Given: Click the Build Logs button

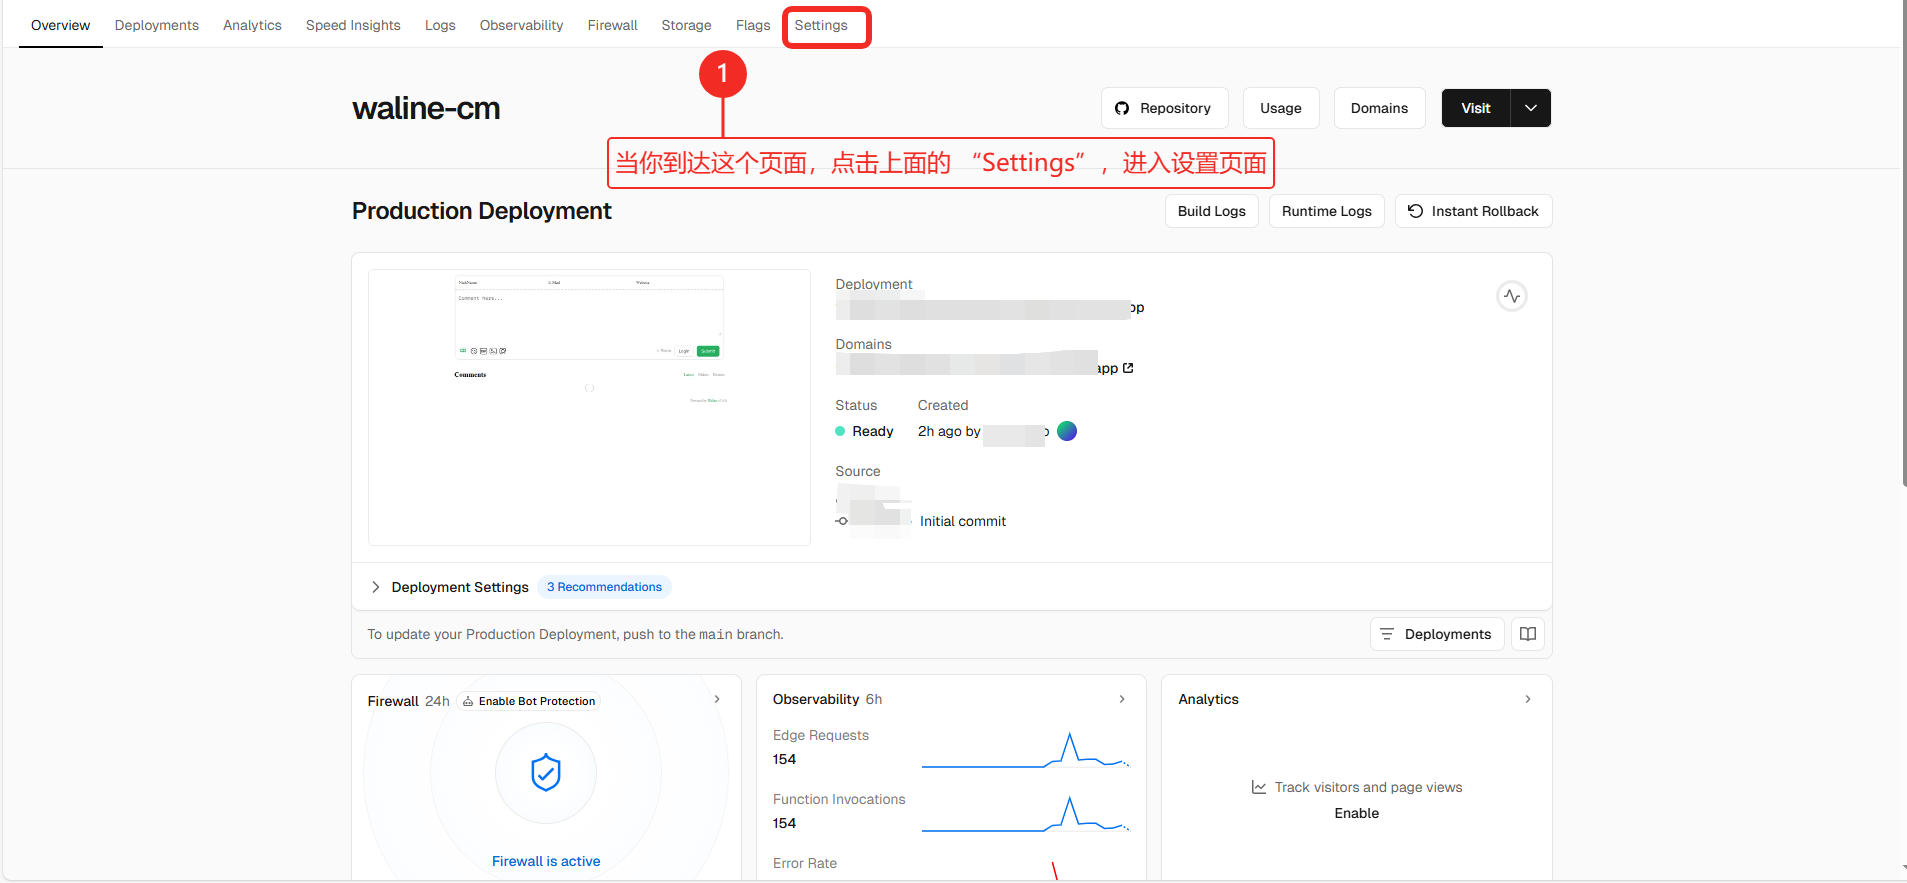Looking at the screenshot, I should click(x=1211, y=211).
